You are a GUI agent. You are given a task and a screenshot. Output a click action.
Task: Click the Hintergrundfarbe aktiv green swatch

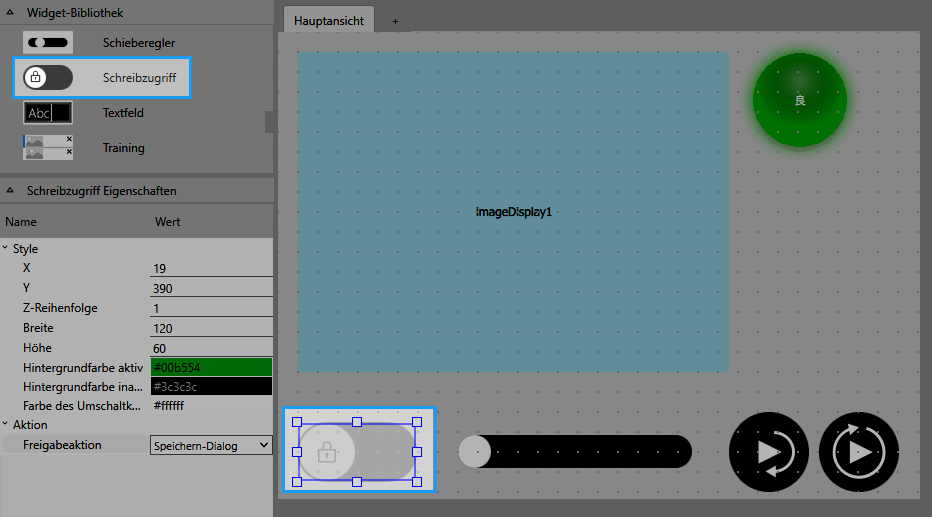pos(211,367)
